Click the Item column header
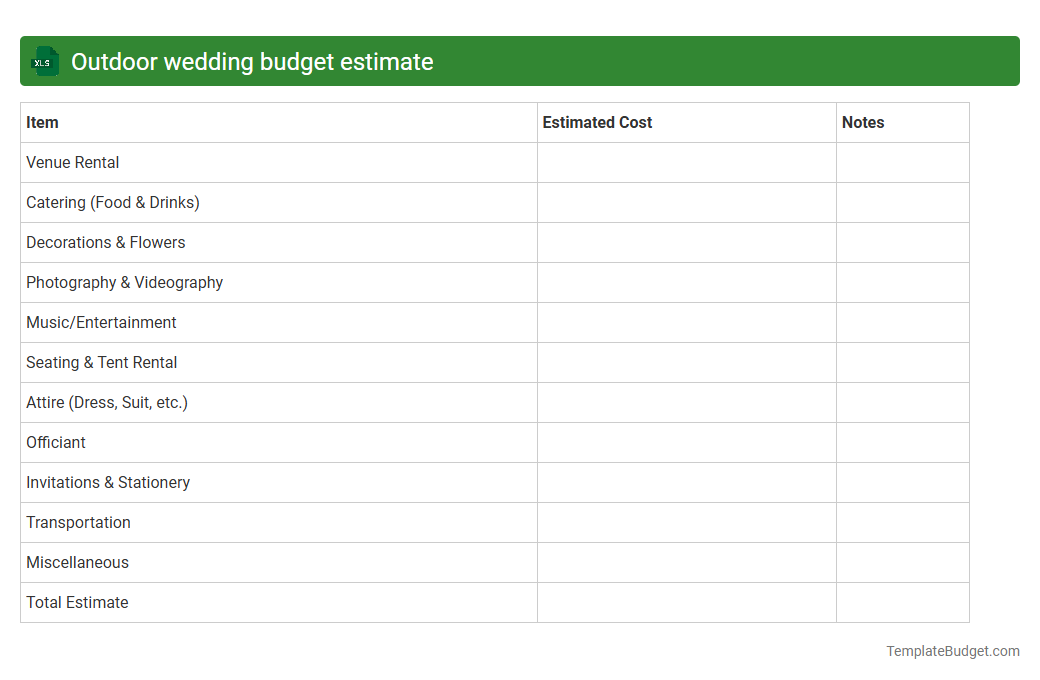The width and height of the screenshot is (1040, 680). [42, 122]
